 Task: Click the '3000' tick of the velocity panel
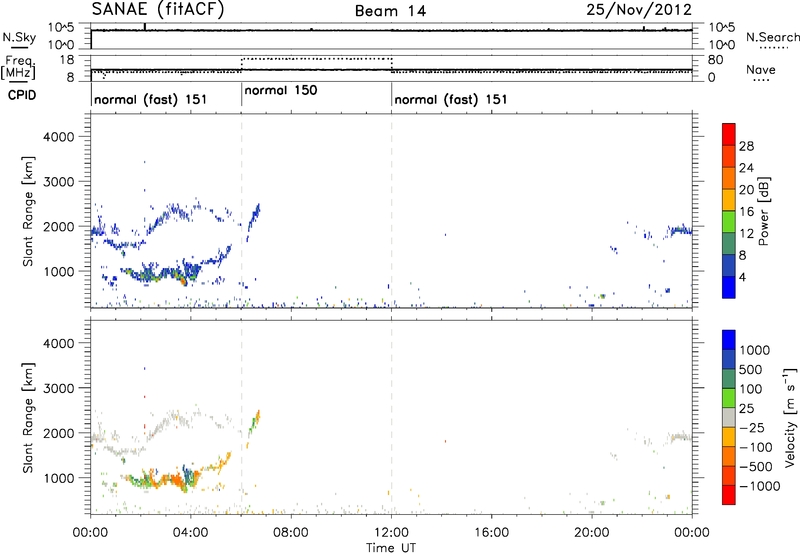(59, 388)
